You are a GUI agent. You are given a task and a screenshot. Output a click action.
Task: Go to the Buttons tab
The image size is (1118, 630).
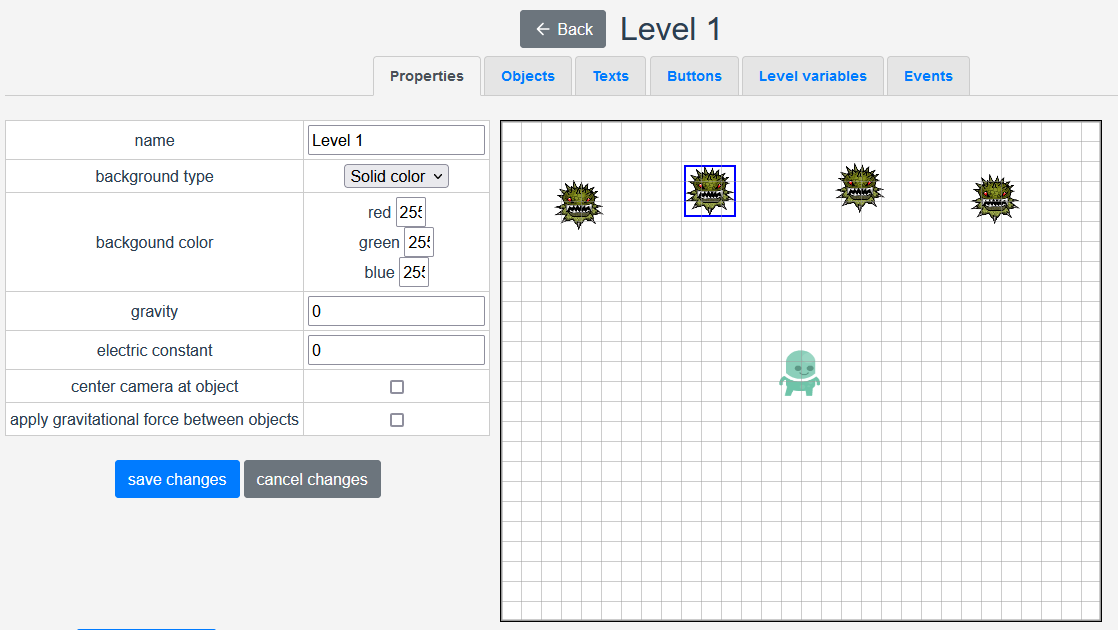(x=694, y=76)
